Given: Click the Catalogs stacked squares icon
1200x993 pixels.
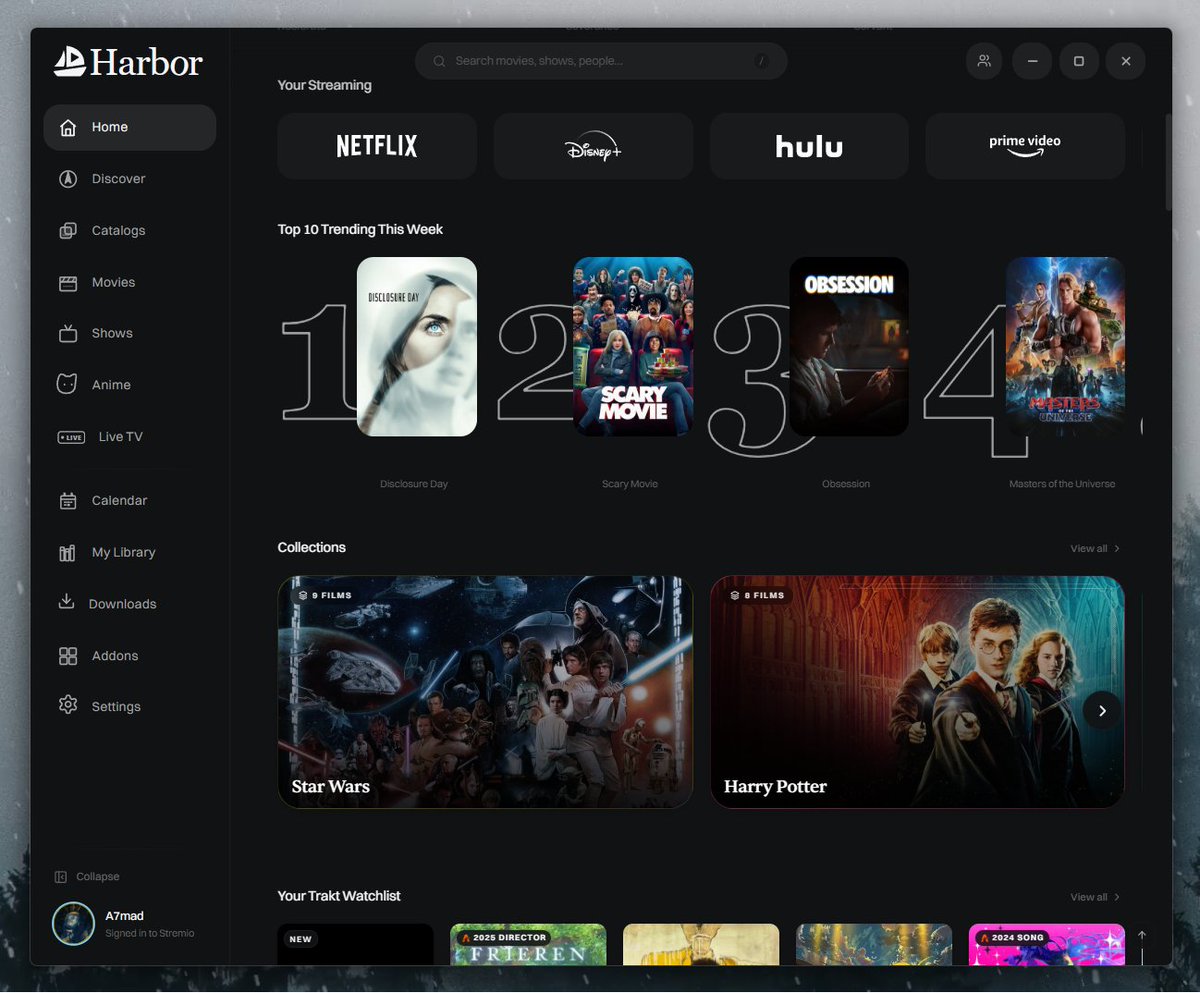Looking at the screenshot, I should (68, 231).
